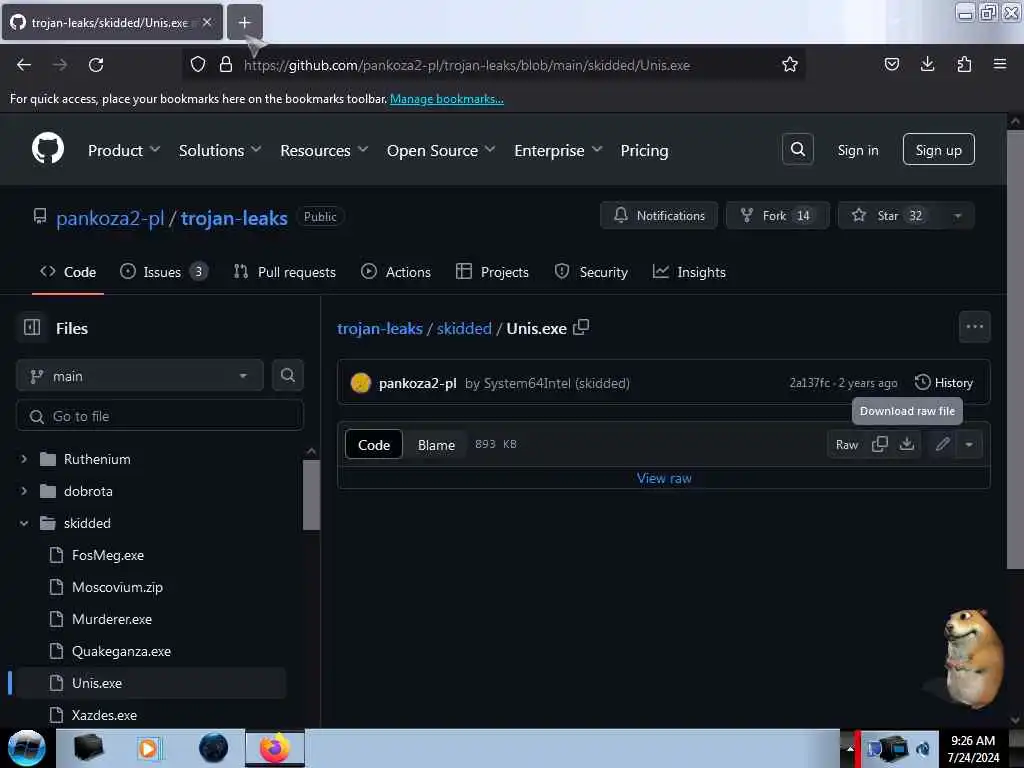The height and width of the screenshot is (768, 1024).
Task: Open the Issues tab
Action: [164, 272]
